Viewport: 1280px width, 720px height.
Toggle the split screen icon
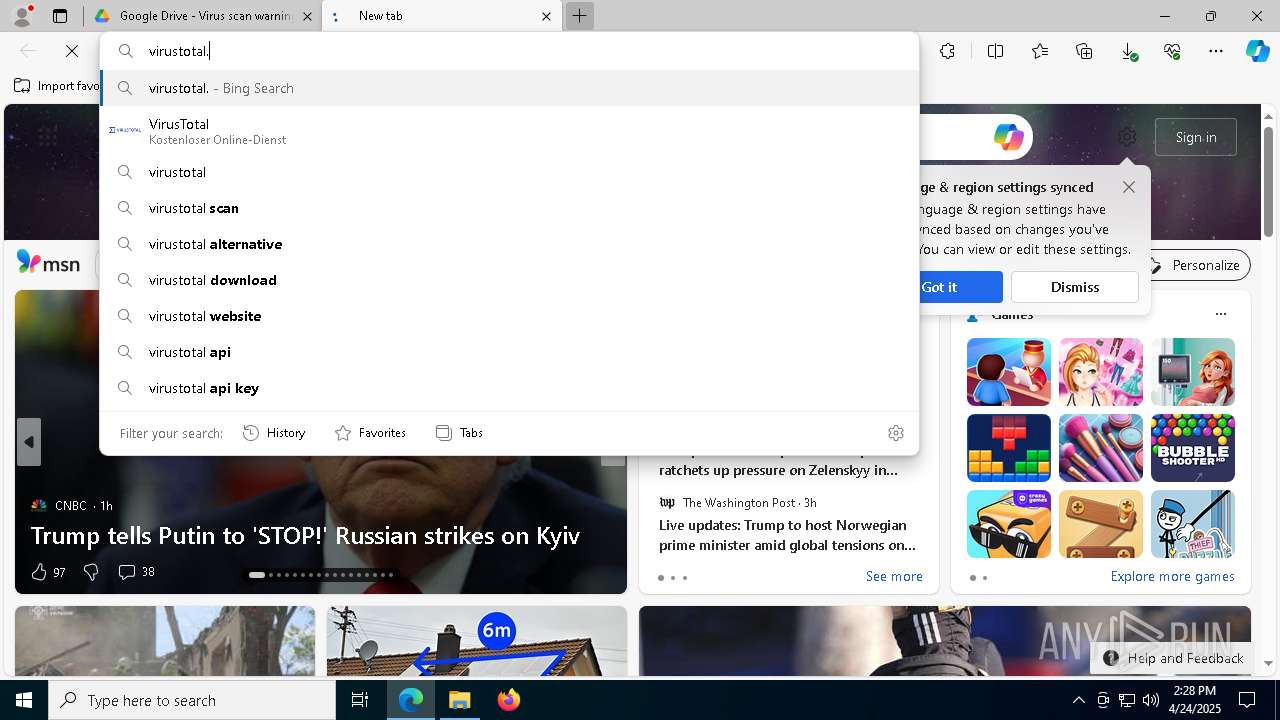[x=995, y=51]
